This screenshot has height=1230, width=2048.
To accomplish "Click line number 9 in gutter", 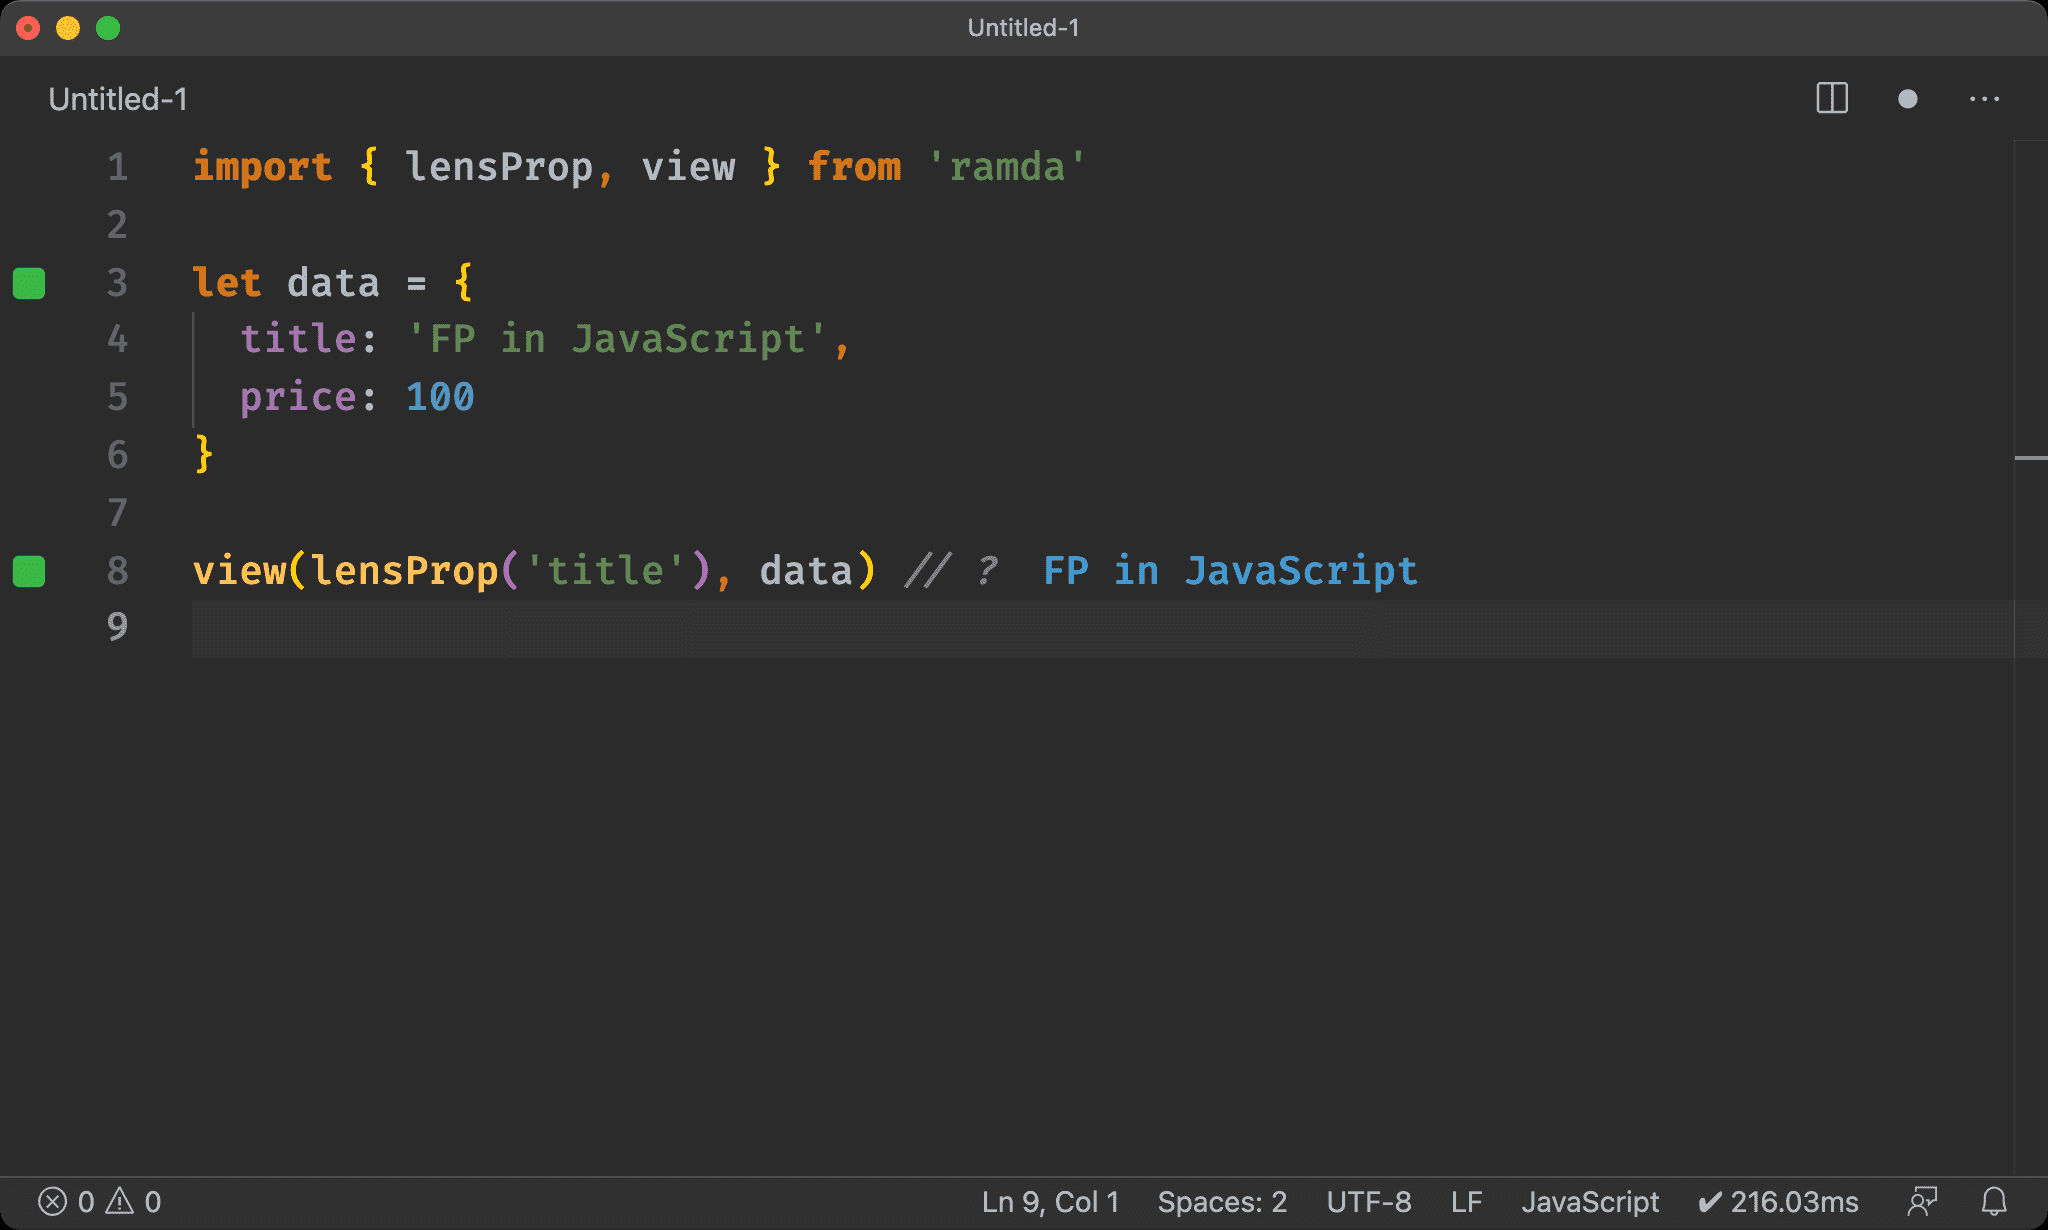I will [x=117, y=627].
